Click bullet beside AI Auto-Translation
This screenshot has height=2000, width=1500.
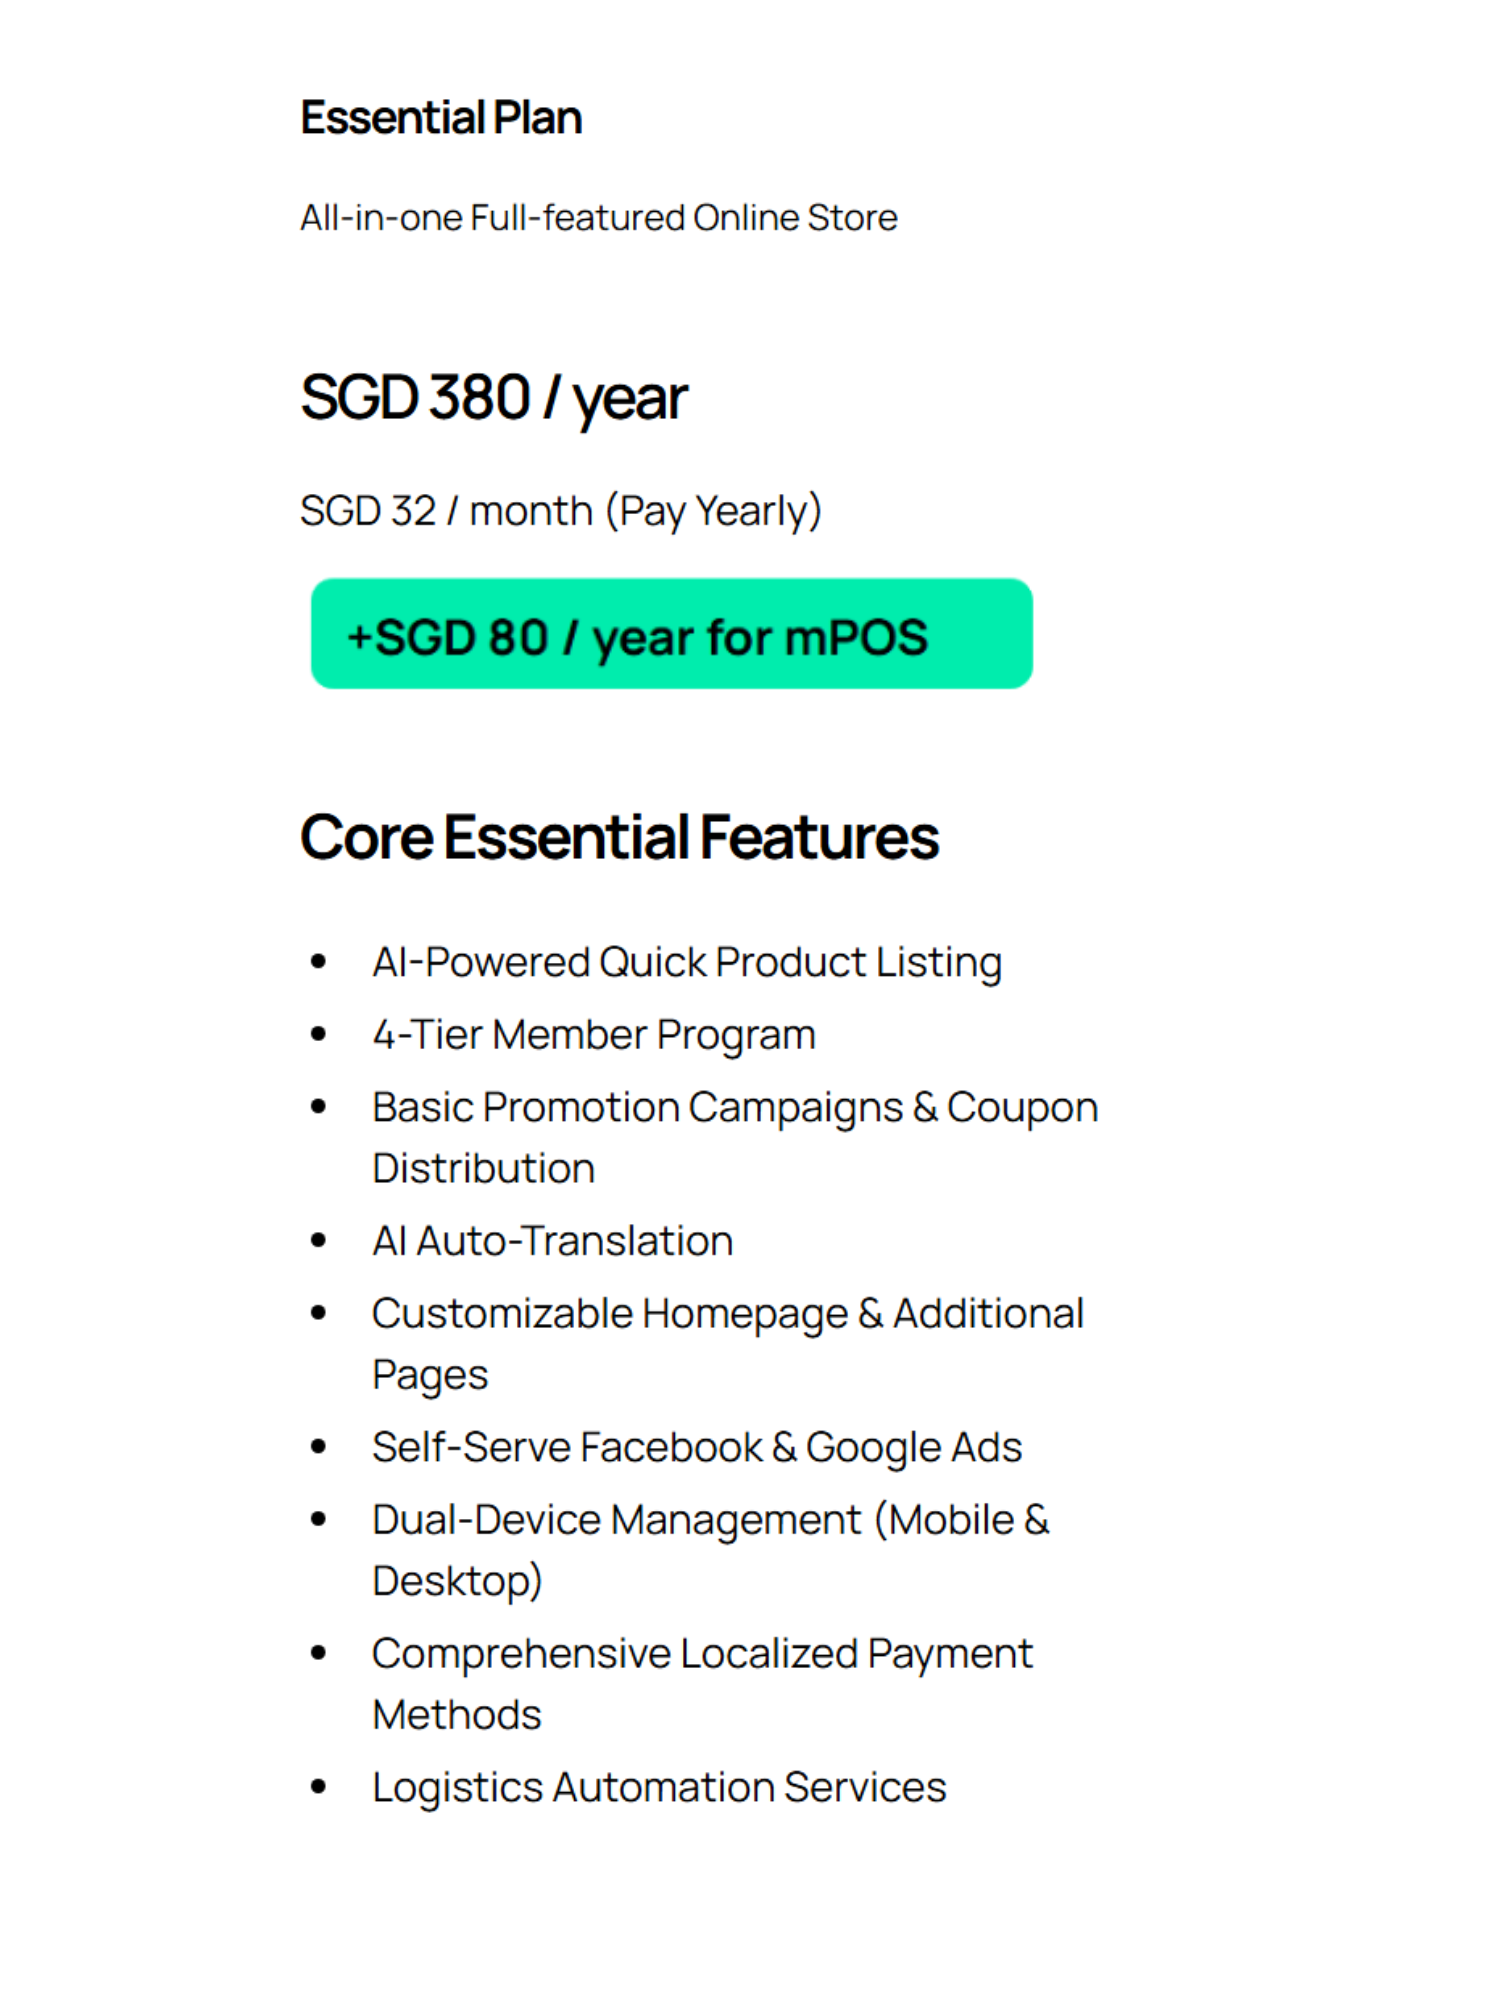tap(318, 1241)
